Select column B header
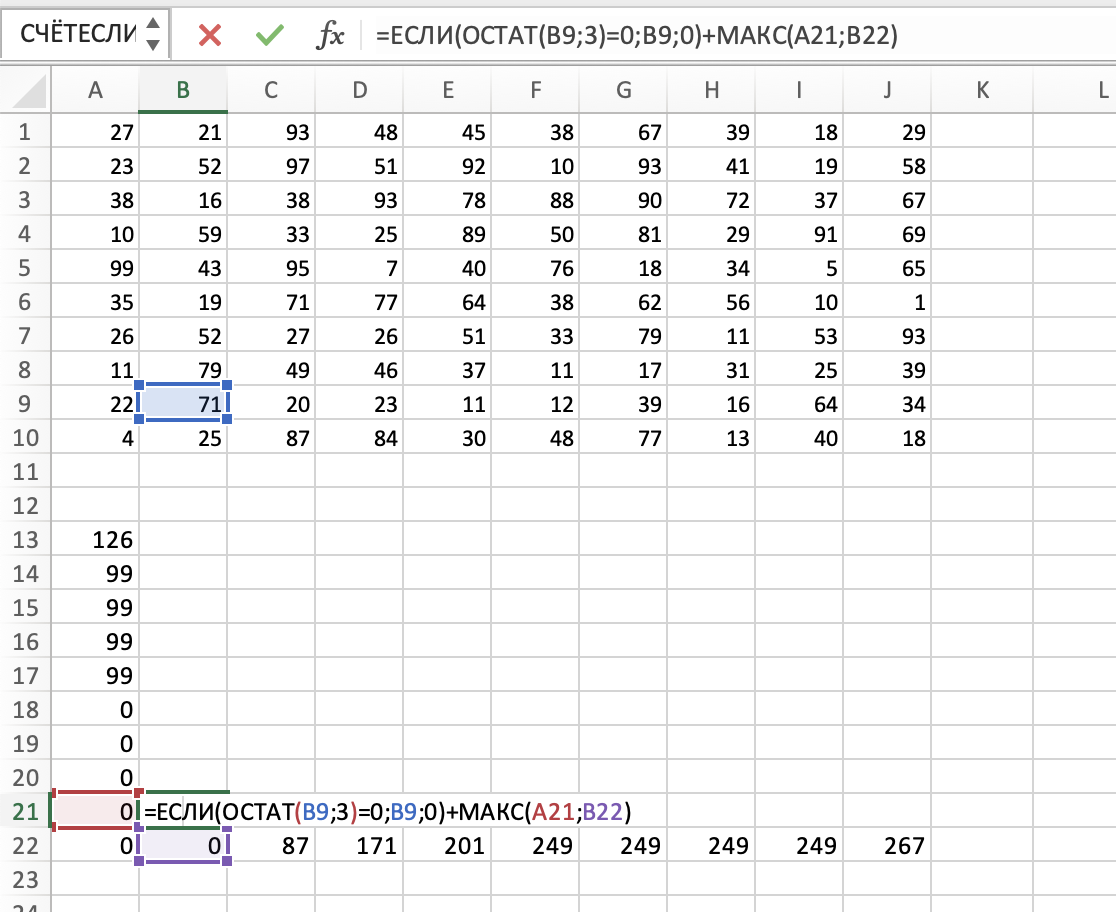Screen dimensions: 1116x912 pyautogui.click(x=183, y=90)
